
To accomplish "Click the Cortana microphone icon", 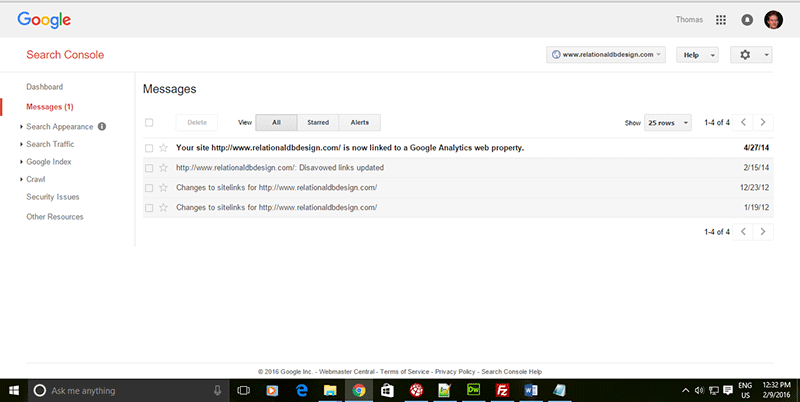I will pyautogui.click(x=217, y=391).
